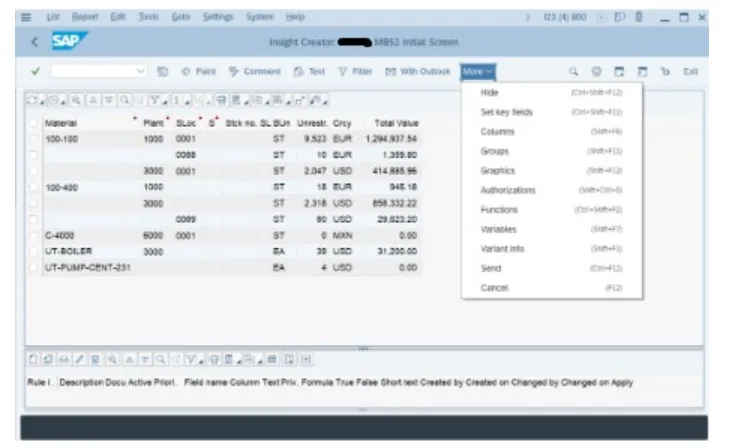729x448 pixels.
Task: Click the refresh icon in upper grid toolbar
Action: pos(32,100)
